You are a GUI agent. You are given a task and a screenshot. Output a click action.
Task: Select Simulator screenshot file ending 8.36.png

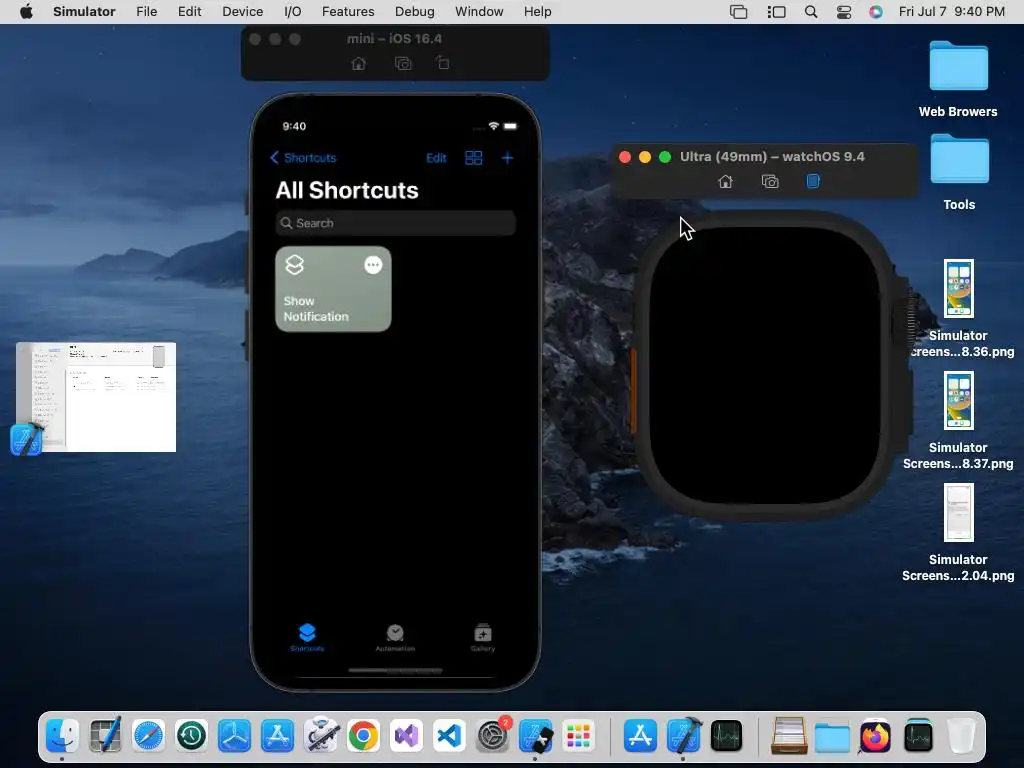pos(958,289)
